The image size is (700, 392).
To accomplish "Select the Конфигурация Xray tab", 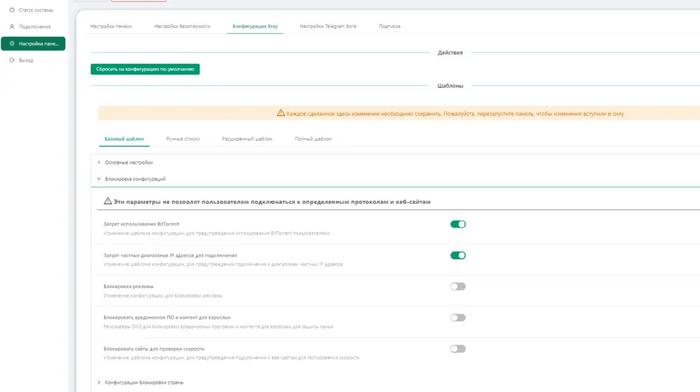I will click(x=255, y=26).
